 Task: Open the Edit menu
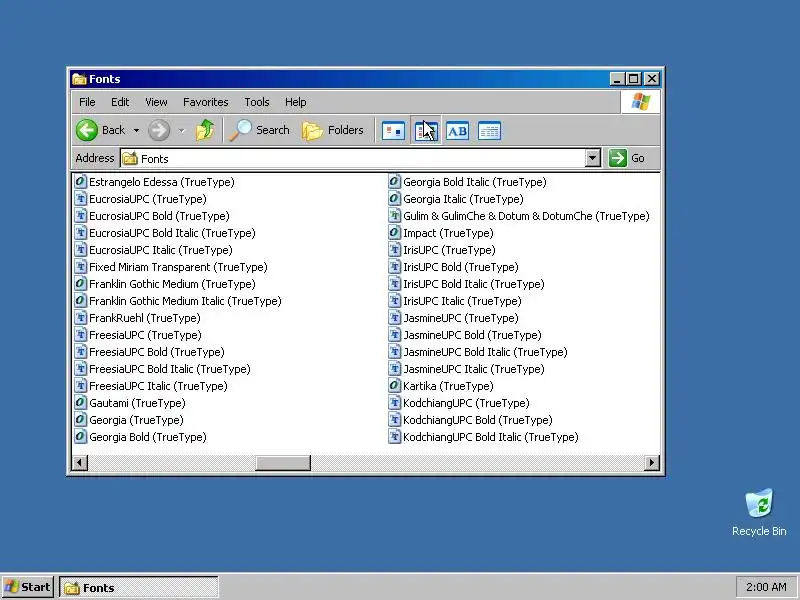[x=120, y=102]
